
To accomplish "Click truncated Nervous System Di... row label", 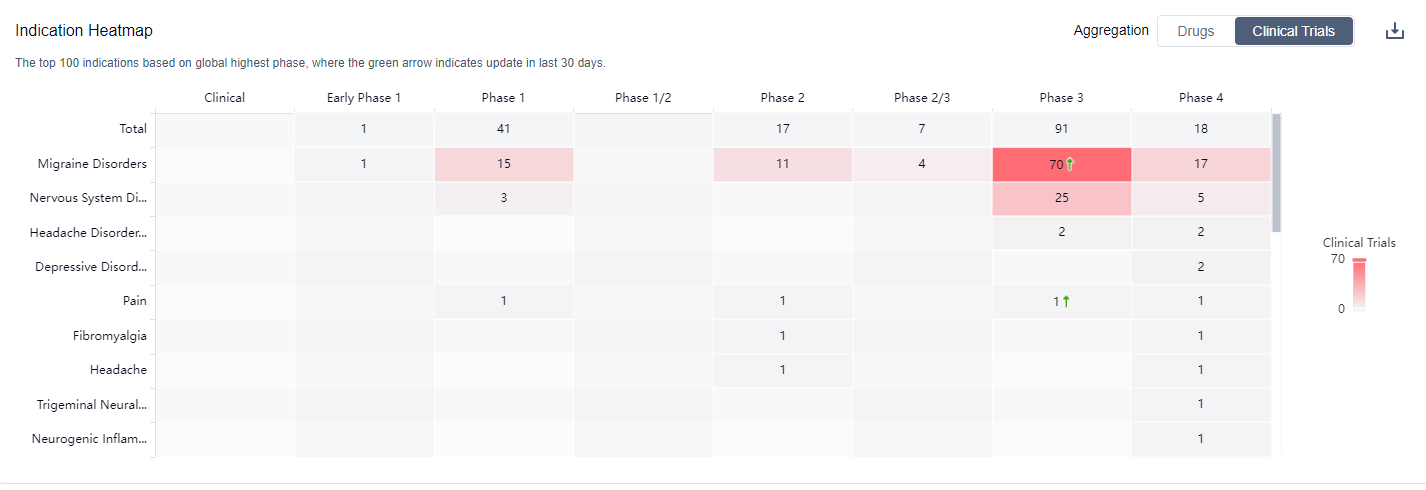I will [88, 198].
